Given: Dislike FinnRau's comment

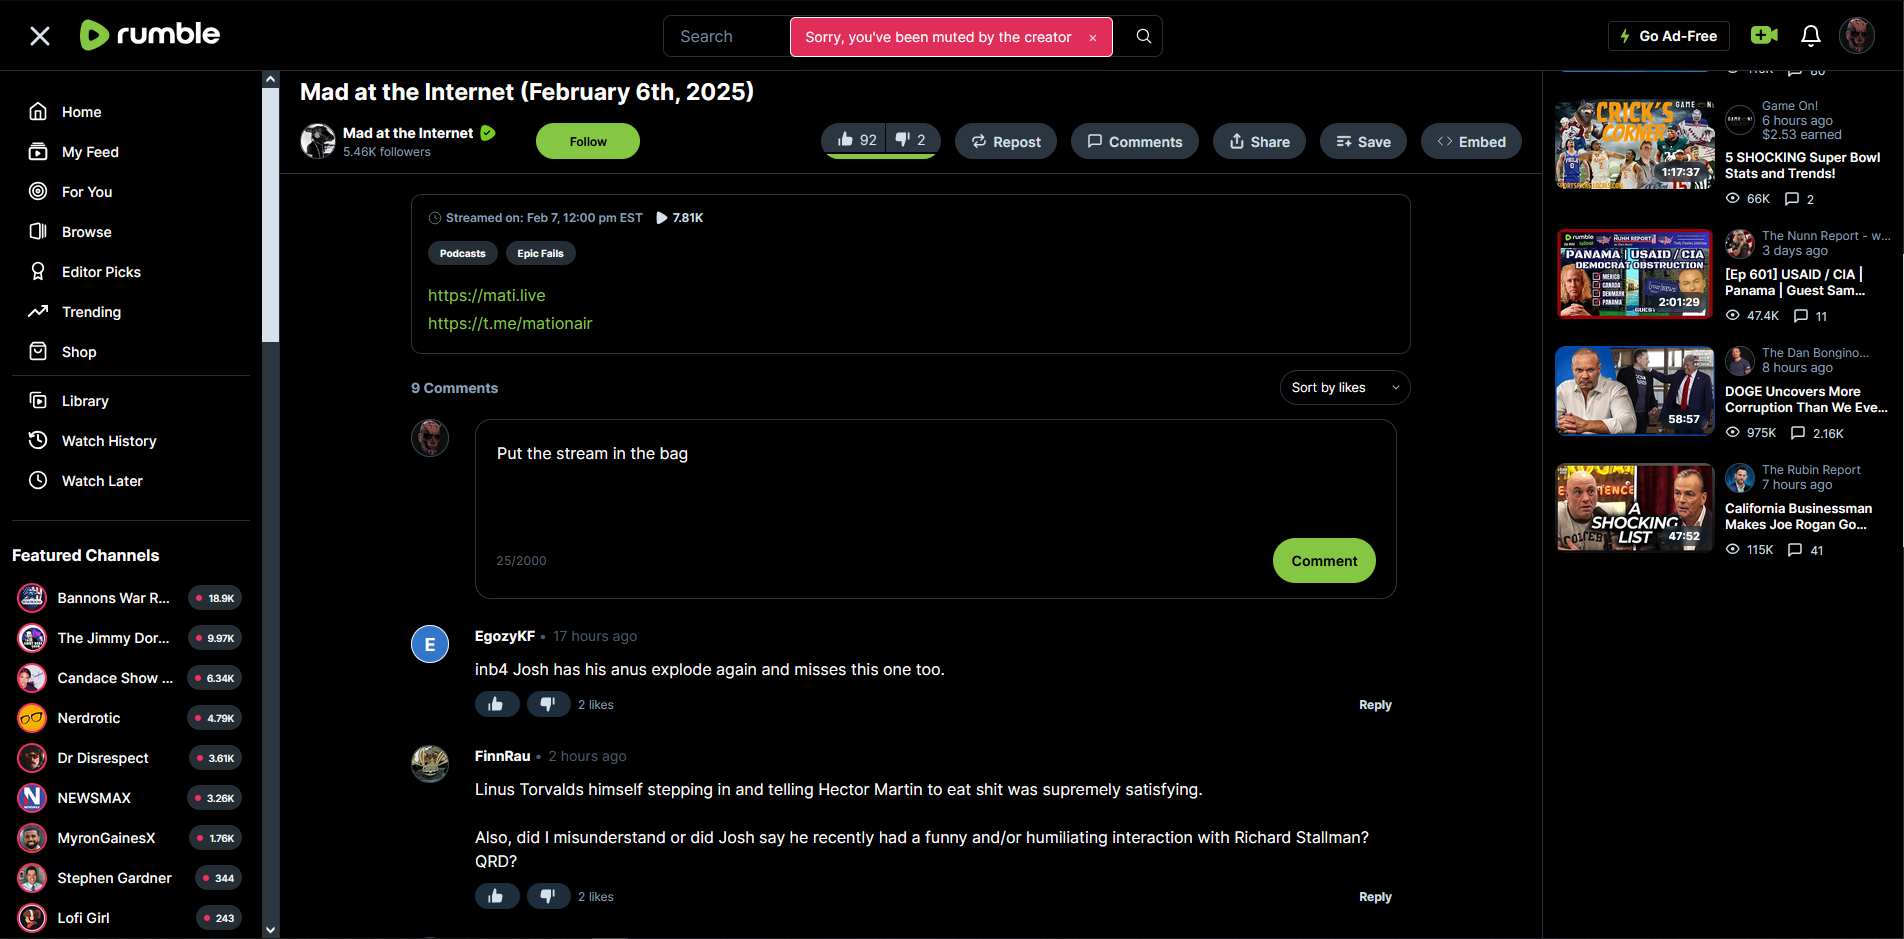Looking at the screenshot, I should coord(548,896).
